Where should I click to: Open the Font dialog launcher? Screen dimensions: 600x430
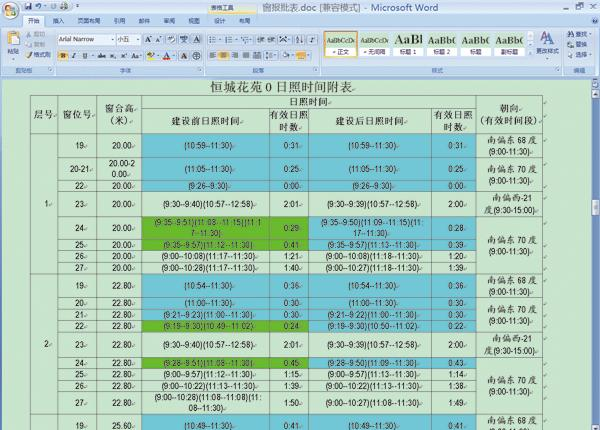coord(200,70)
